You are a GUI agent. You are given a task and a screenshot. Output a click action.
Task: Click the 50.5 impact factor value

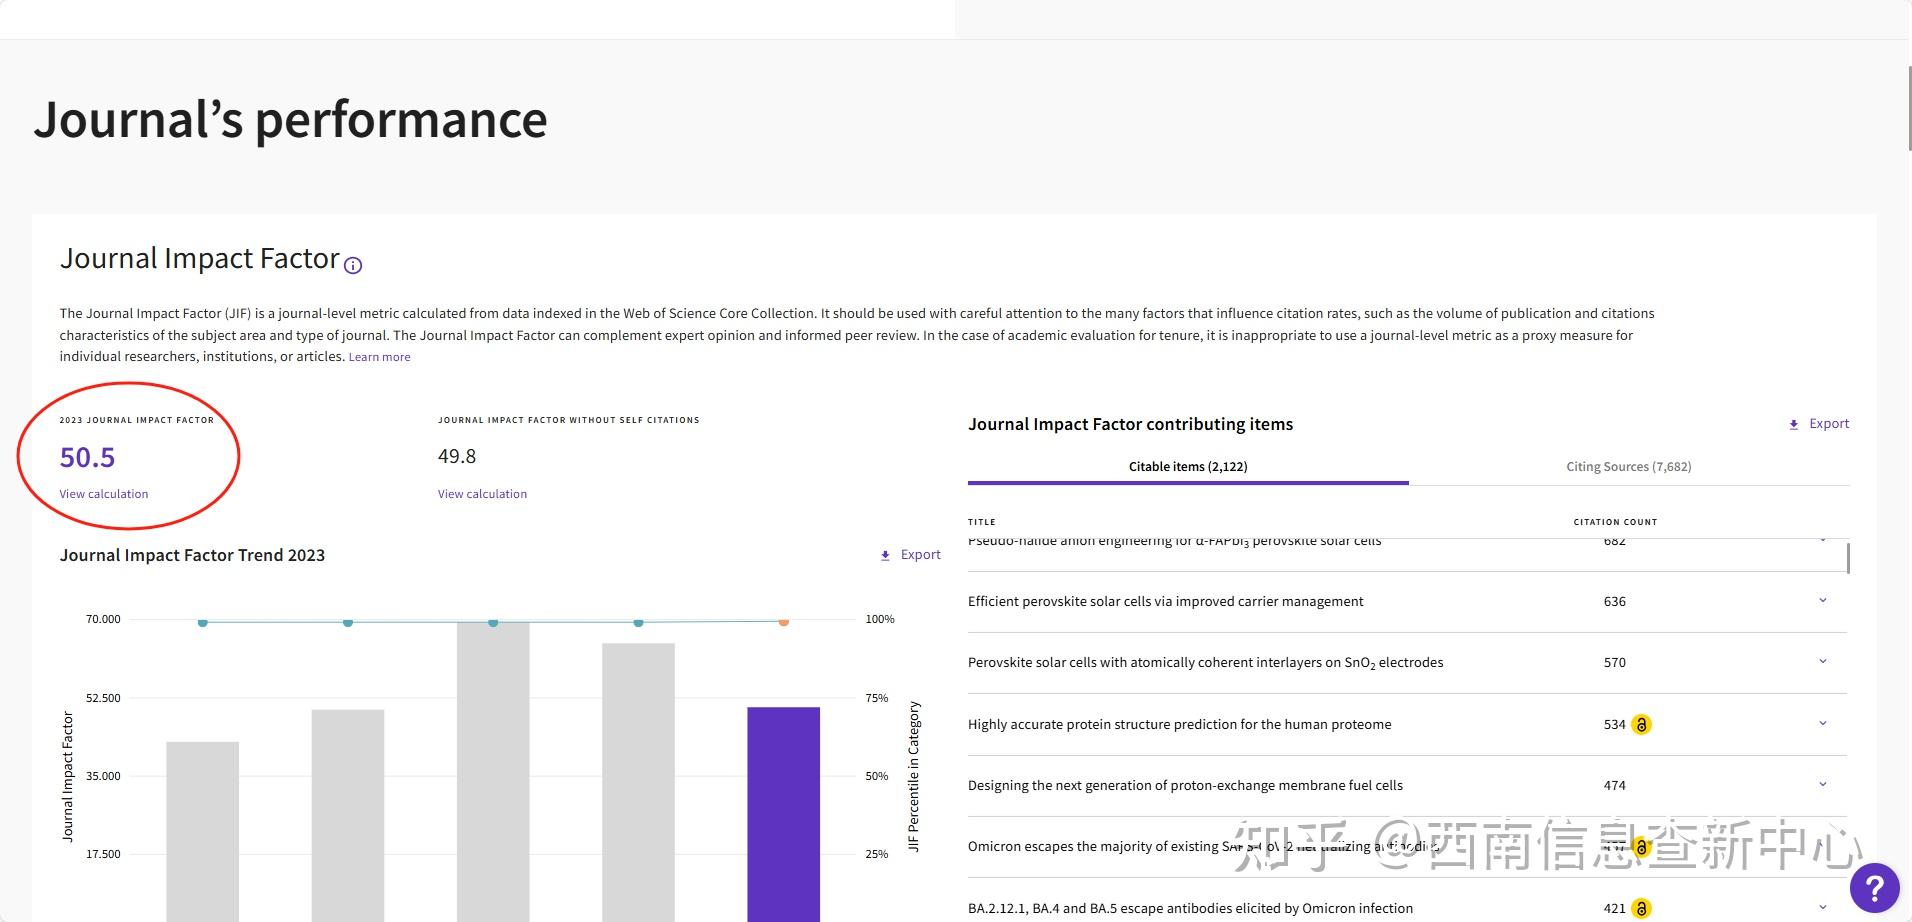[88, 458]
